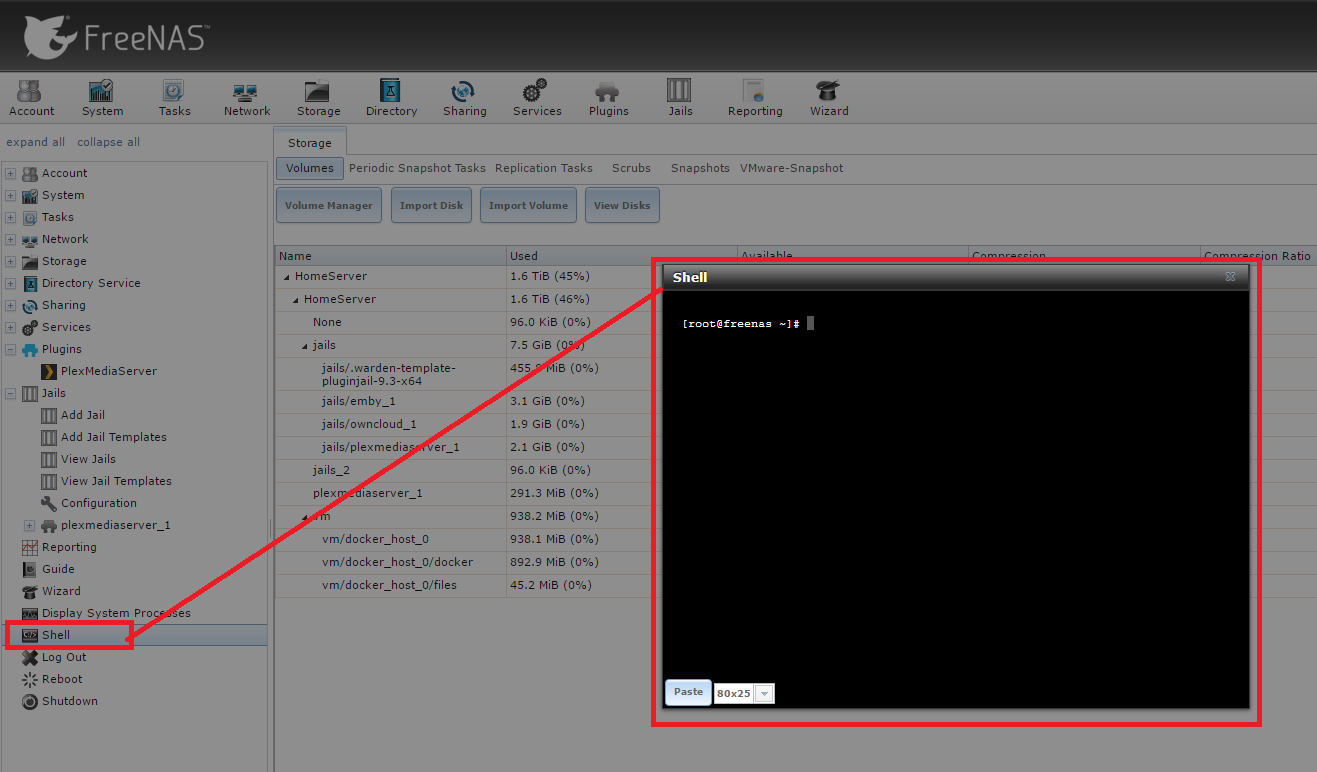Open the Reporting toolbar icon
Viewport: 1317px width, 772px height.
[755, 98]
